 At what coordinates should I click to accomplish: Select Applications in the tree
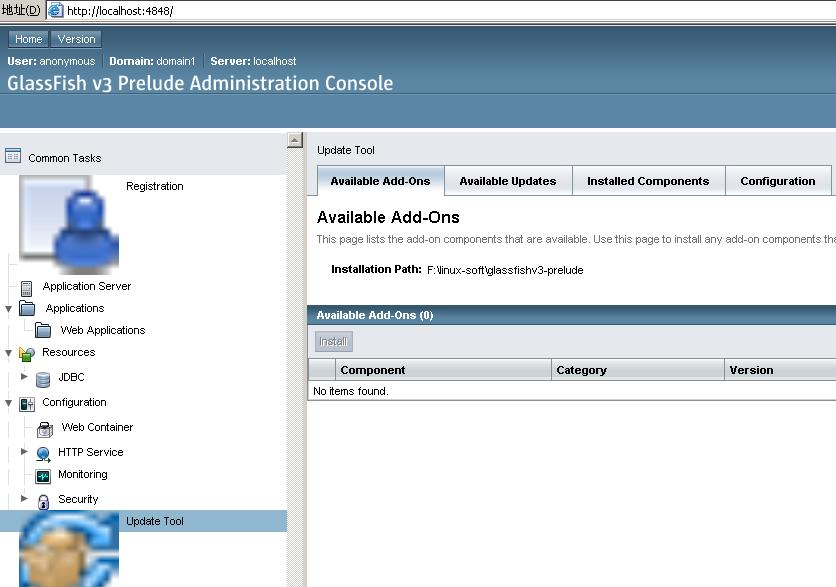75,308
